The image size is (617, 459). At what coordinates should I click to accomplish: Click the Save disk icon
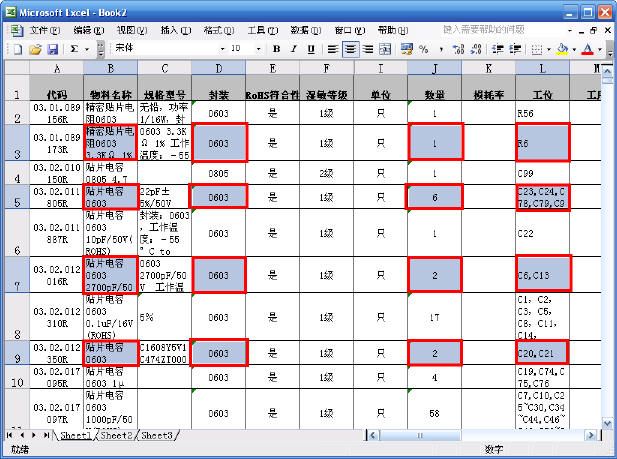tap(52, 48)
